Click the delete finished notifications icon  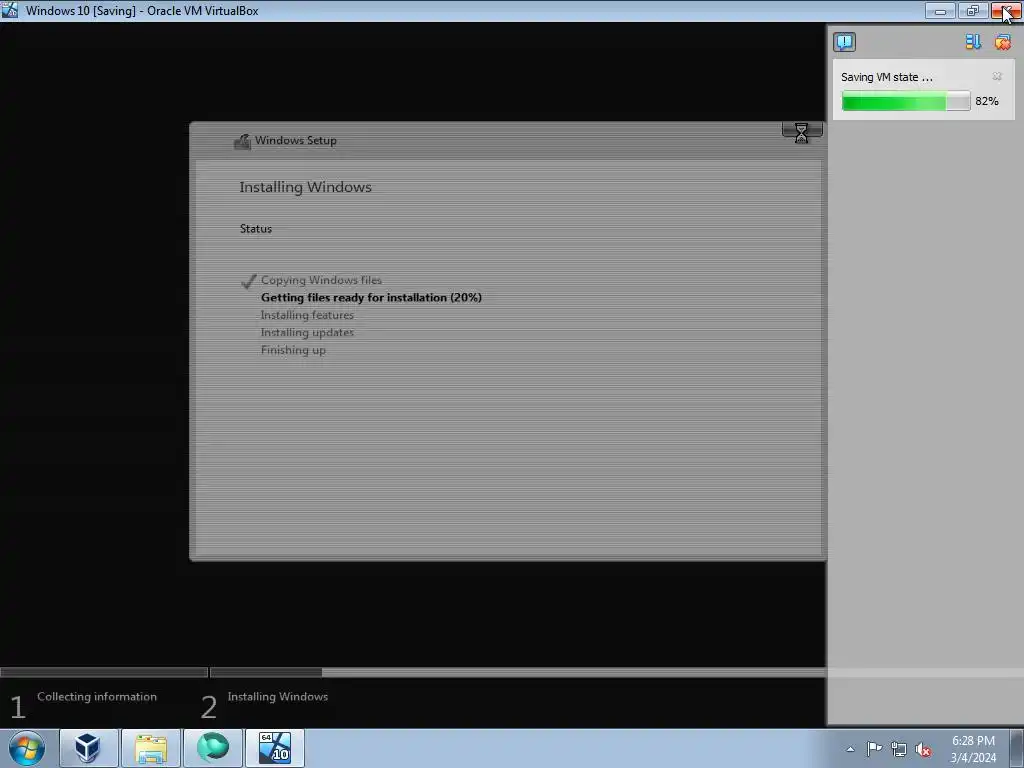pos(1002,42)
